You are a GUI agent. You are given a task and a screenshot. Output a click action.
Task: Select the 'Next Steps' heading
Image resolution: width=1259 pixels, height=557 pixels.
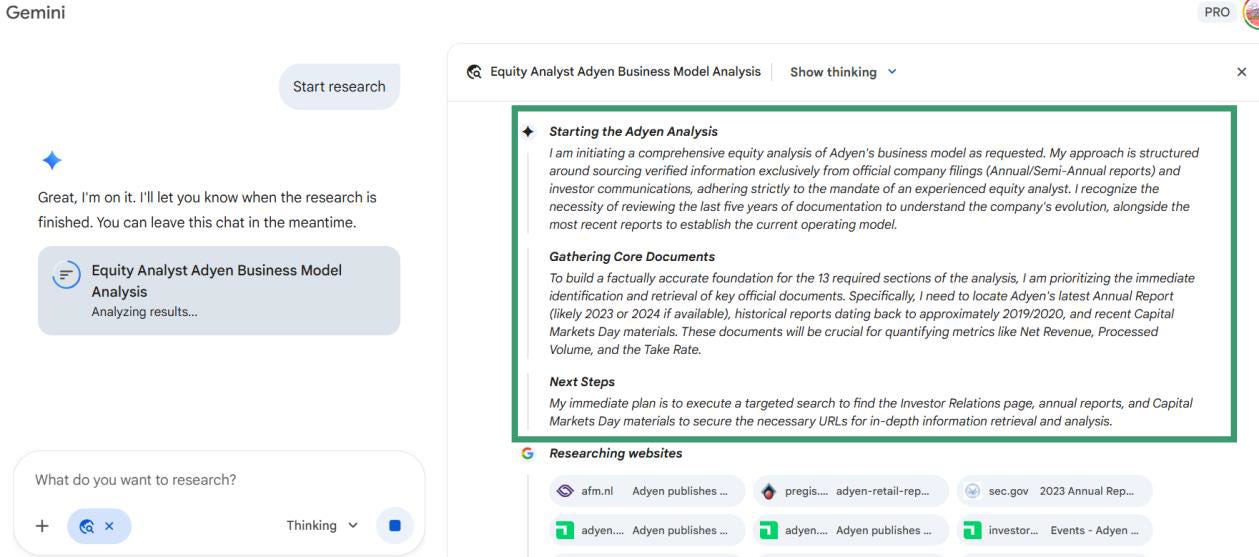(582, 382)
